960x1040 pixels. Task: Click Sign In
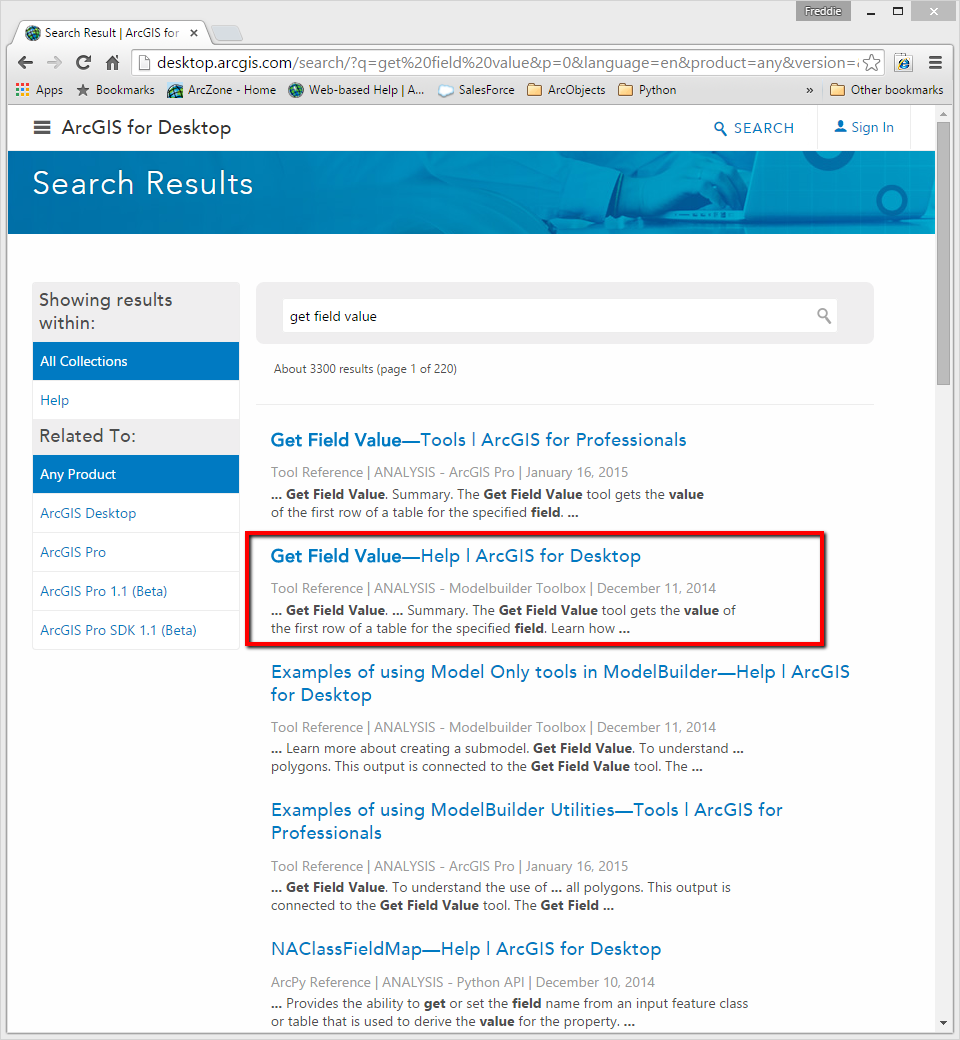coord(864,127)
